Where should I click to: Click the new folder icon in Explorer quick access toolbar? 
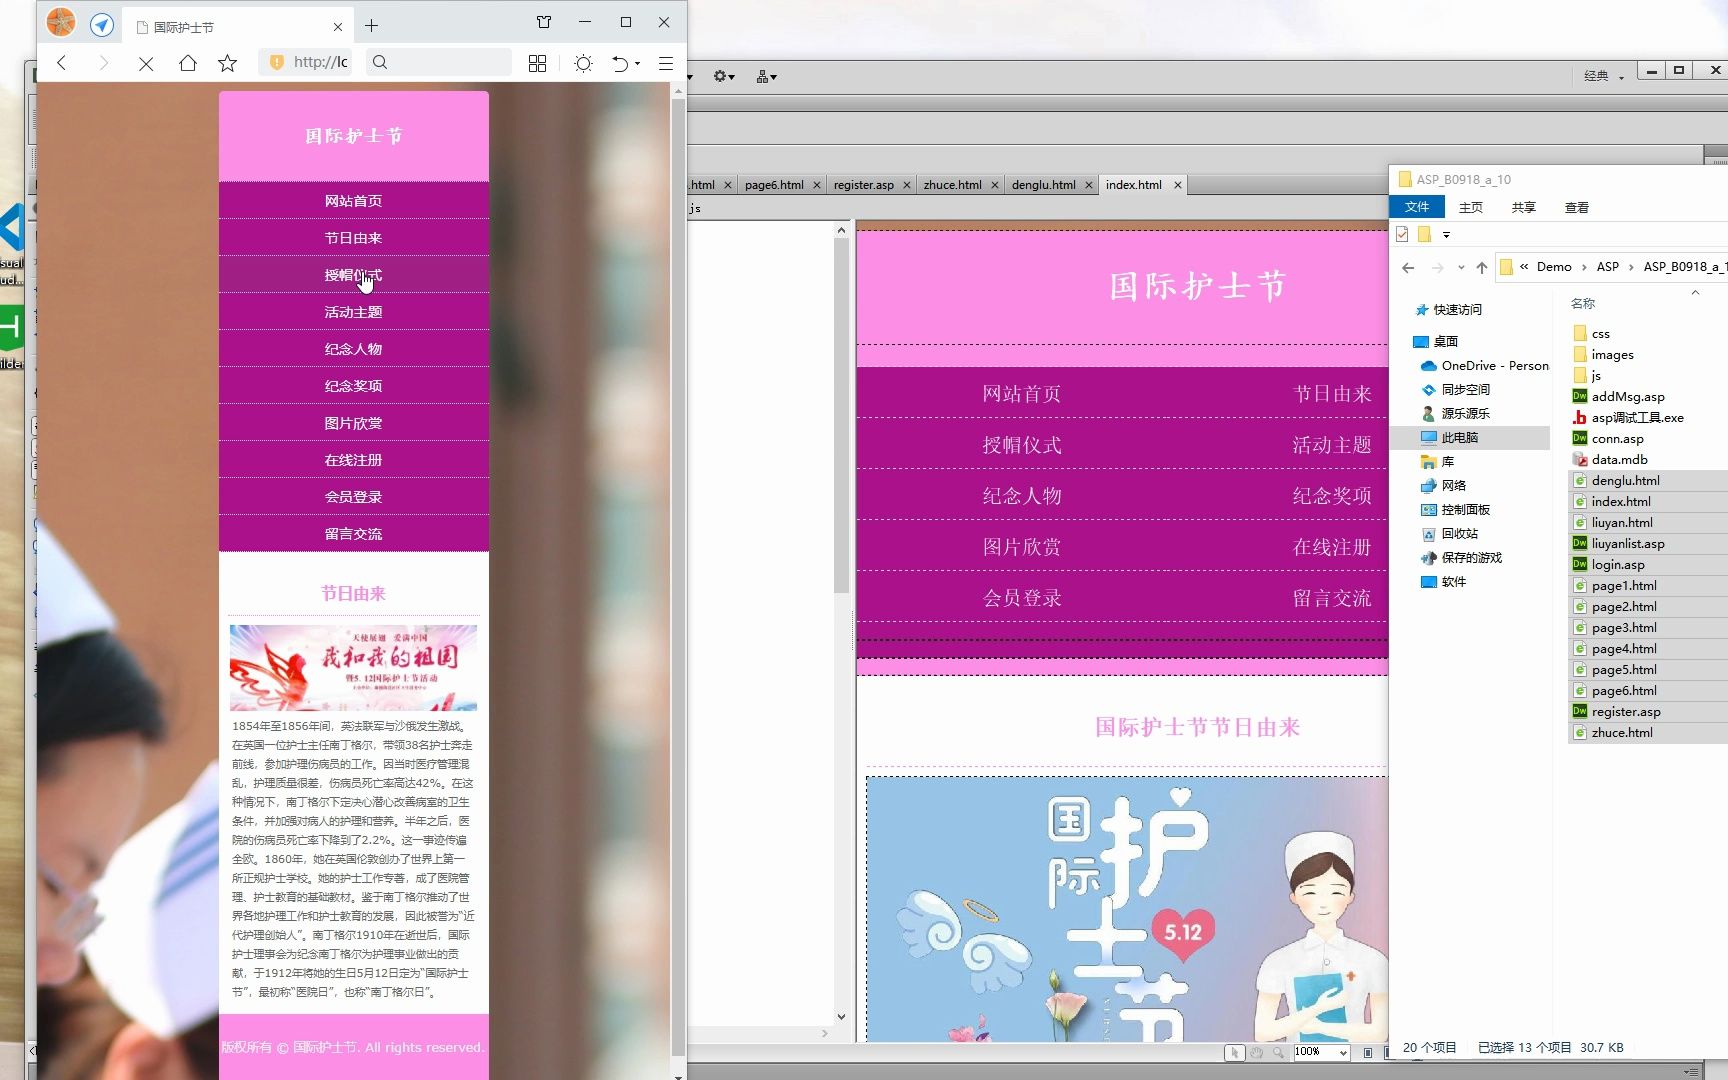point(1424,234)
